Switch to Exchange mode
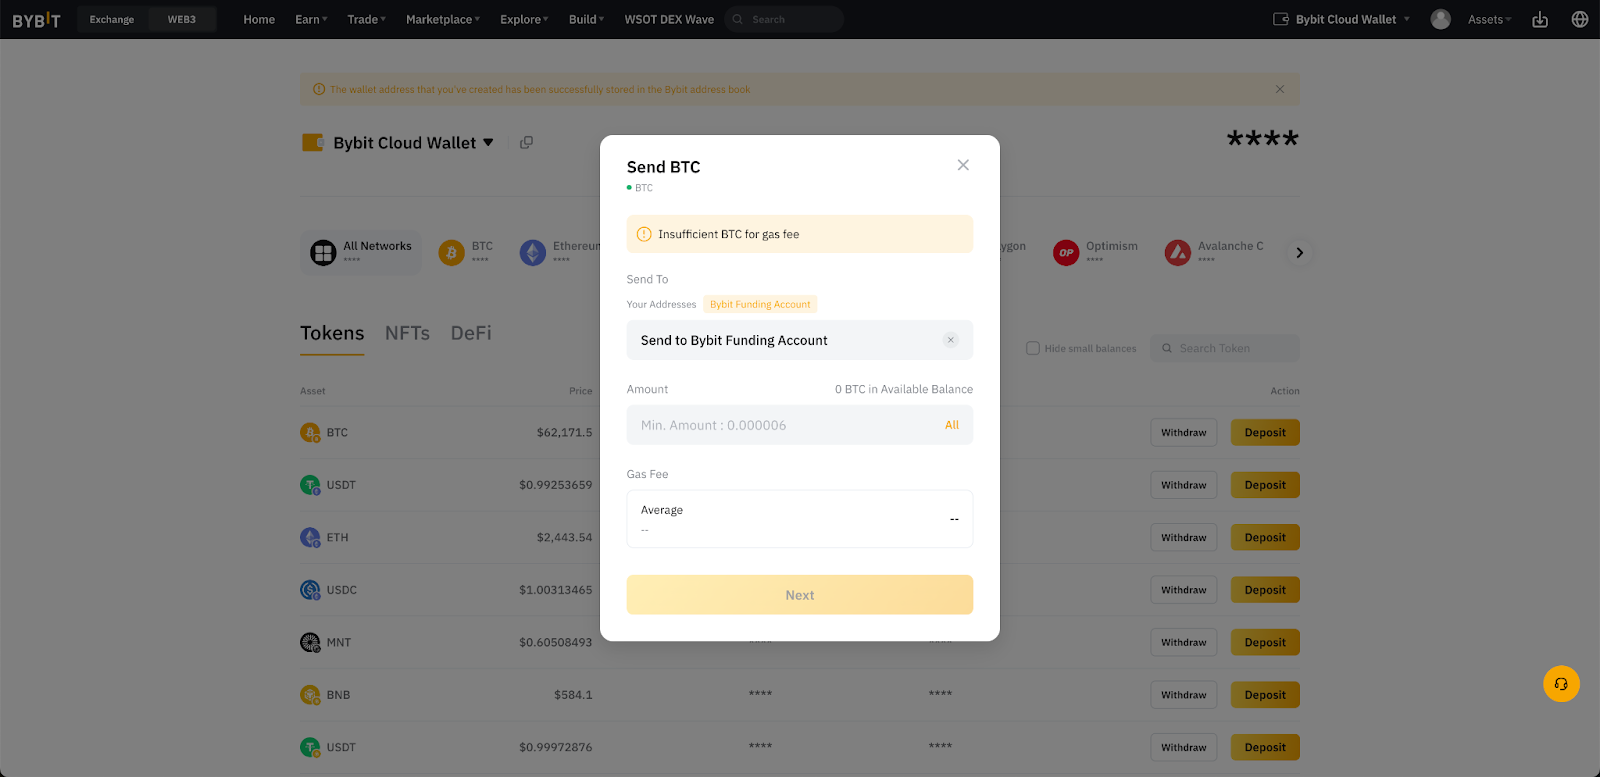The image size is (1600, 777). 112,19
